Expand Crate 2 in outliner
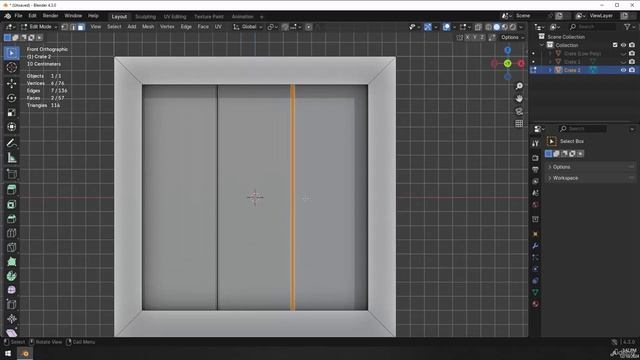This screenshot has height=360, width=640. point(550,70)
